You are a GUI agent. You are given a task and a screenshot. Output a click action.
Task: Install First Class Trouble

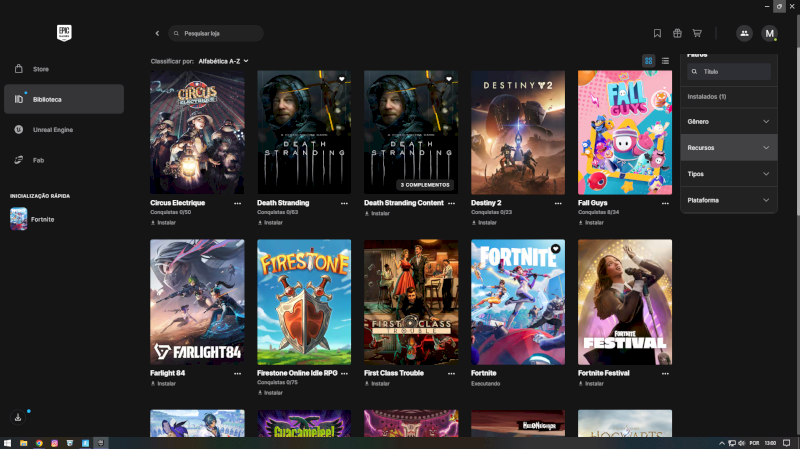click(377, 384)
